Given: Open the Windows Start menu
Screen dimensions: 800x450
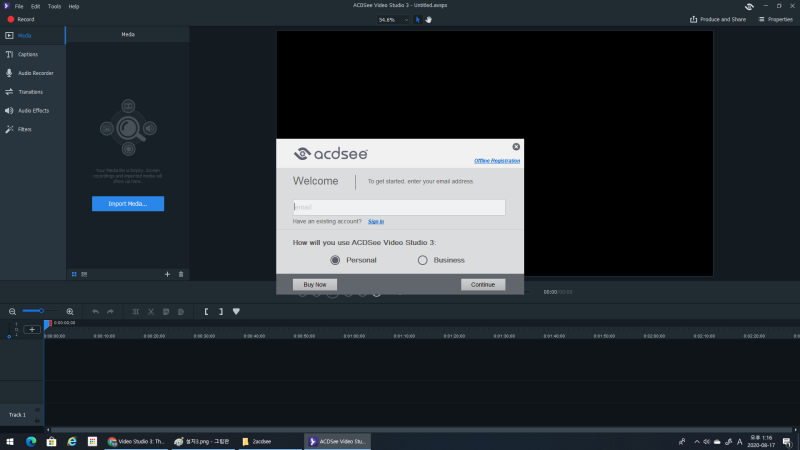Looking at the screenshot, I should [10, 441].
